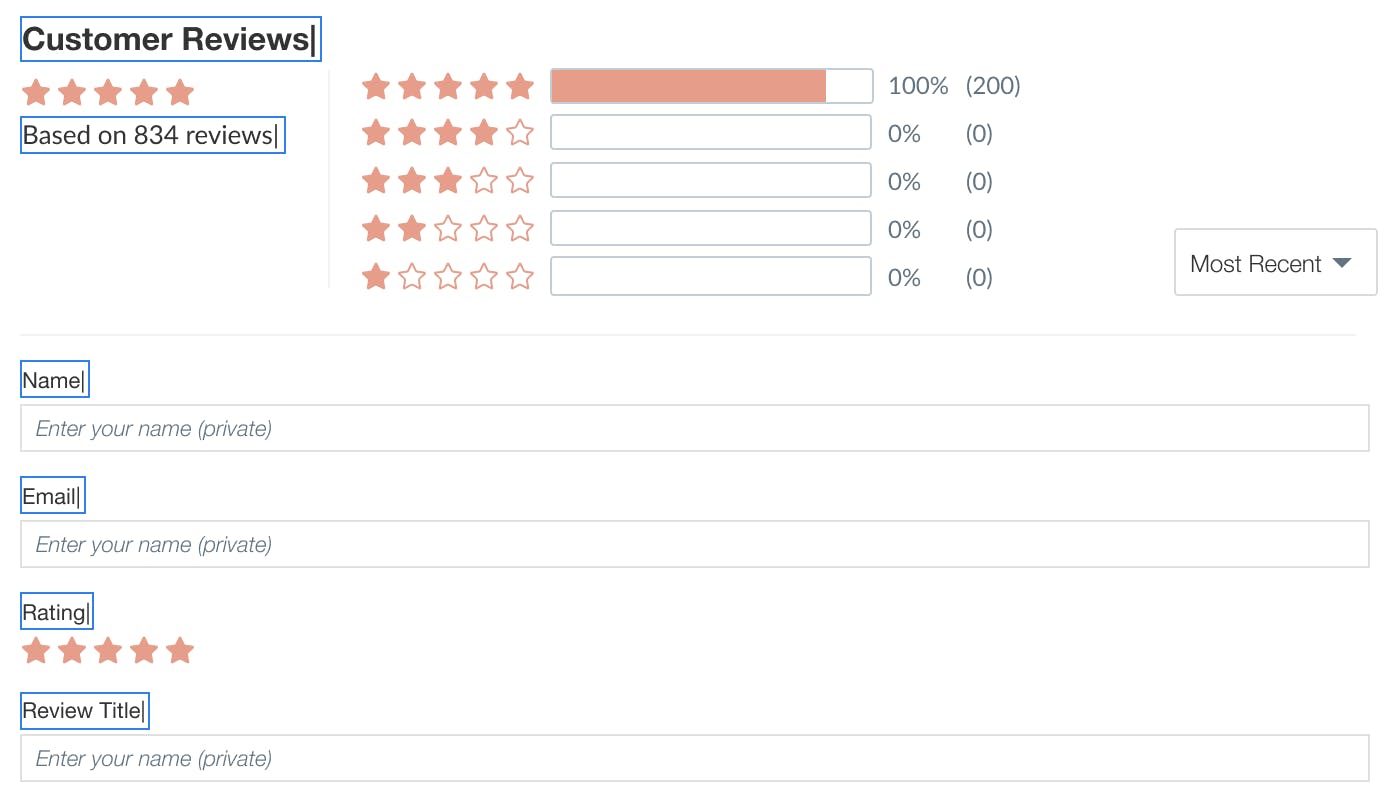Filter by the two-star rating row

click(x=677, y=229)
